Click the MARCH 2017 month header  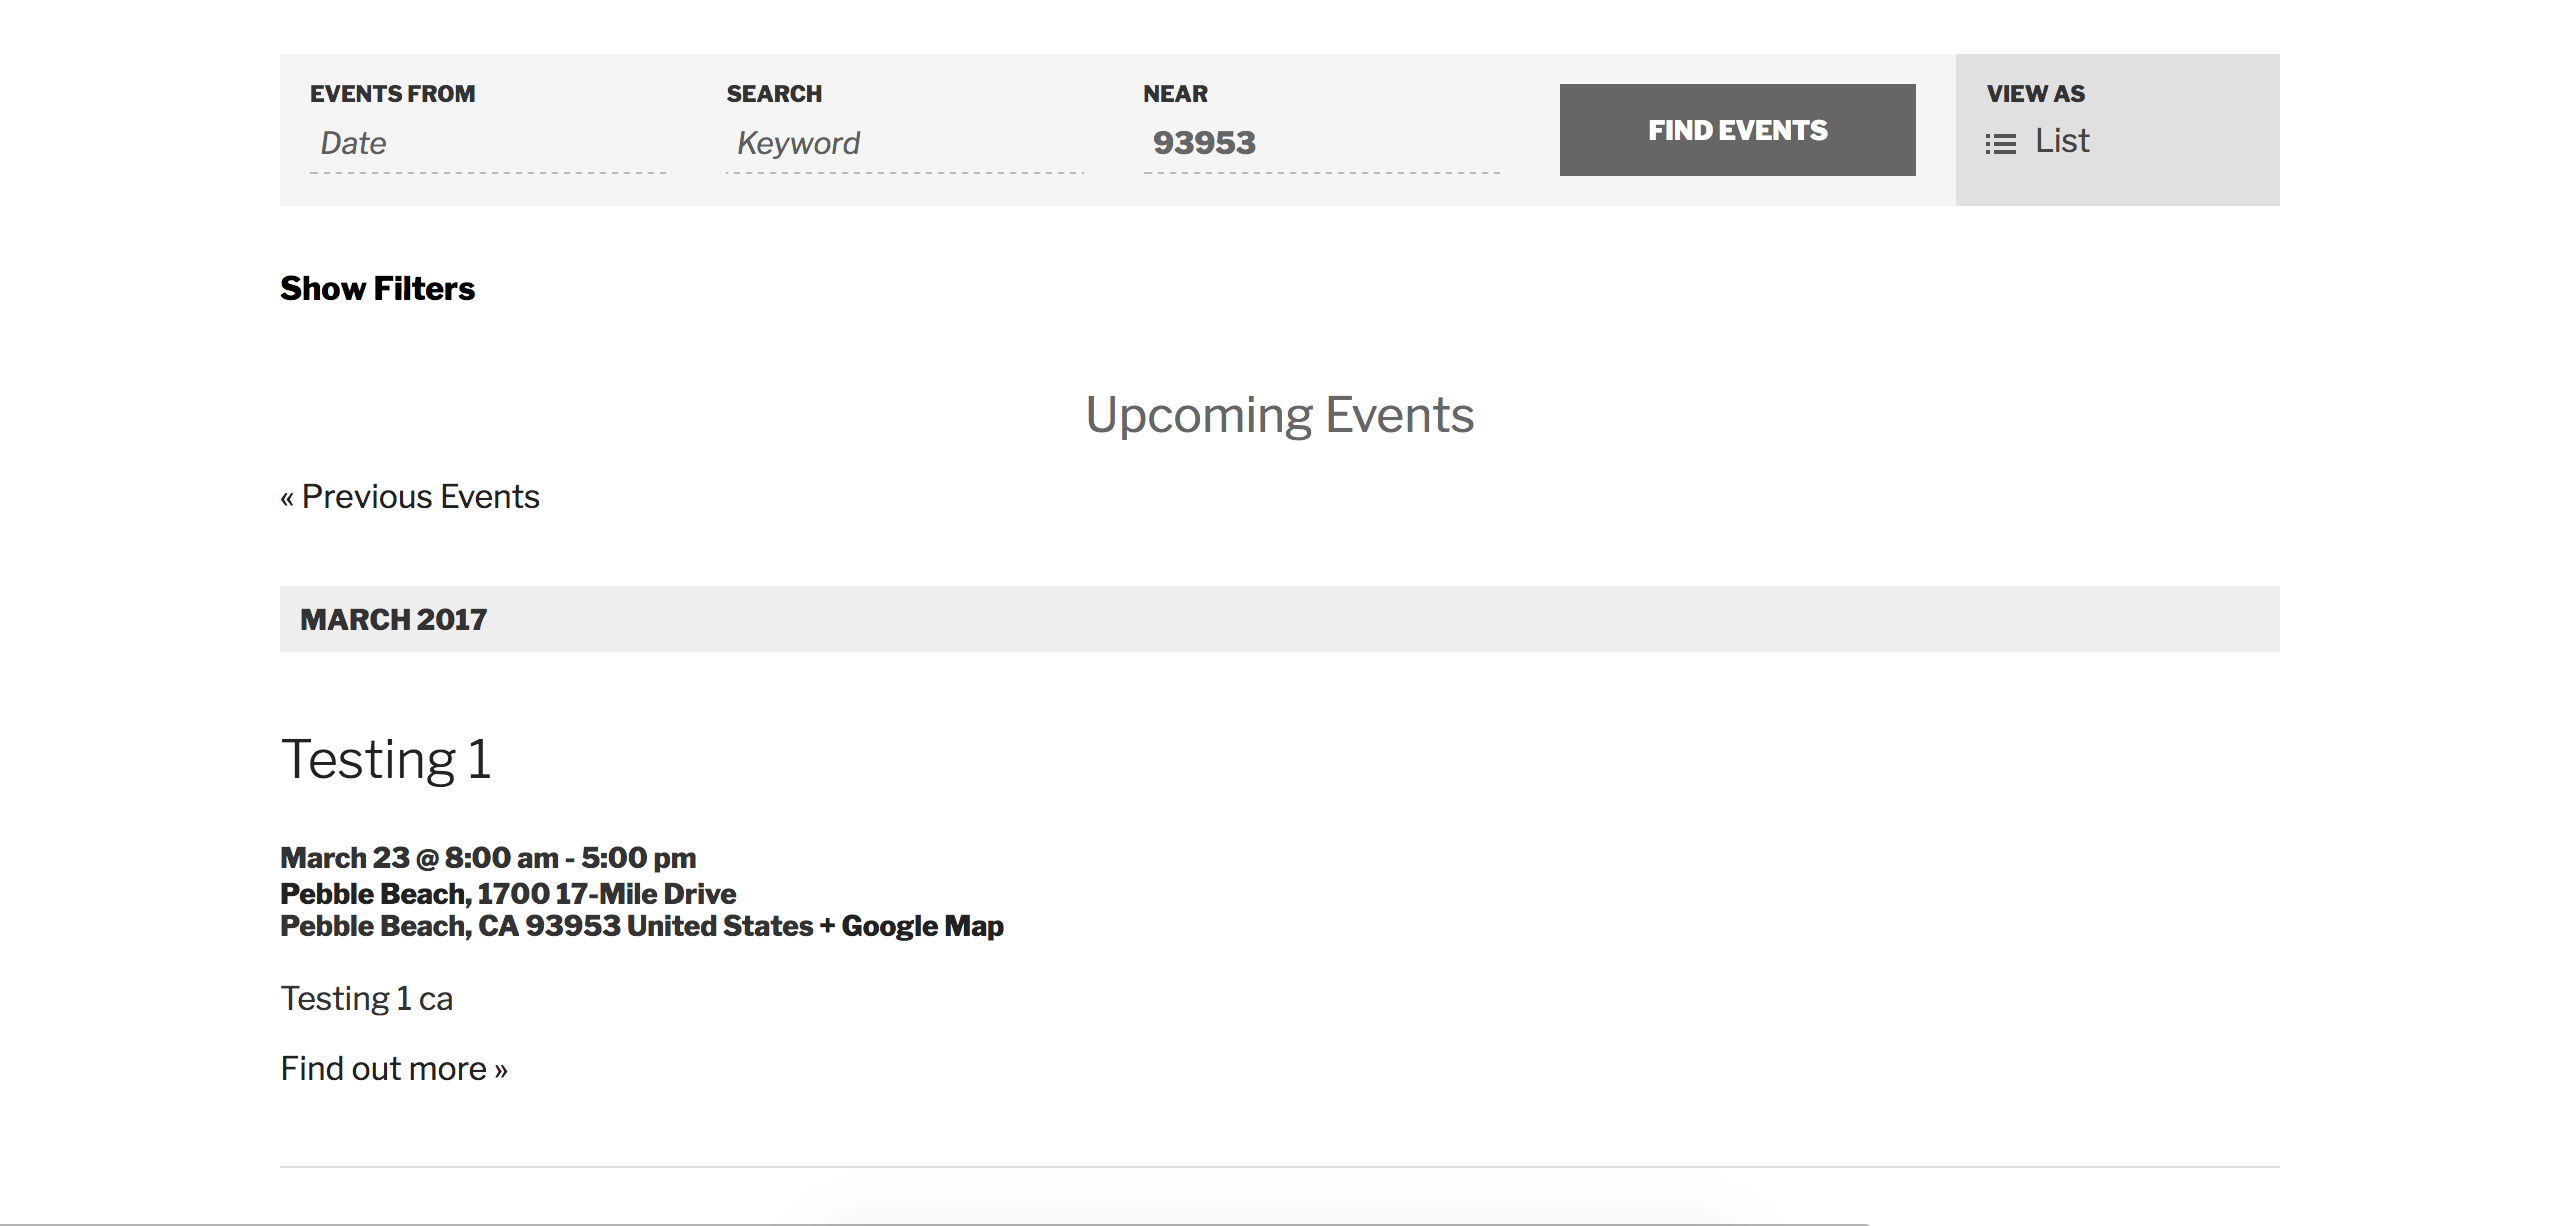point(394,620)
